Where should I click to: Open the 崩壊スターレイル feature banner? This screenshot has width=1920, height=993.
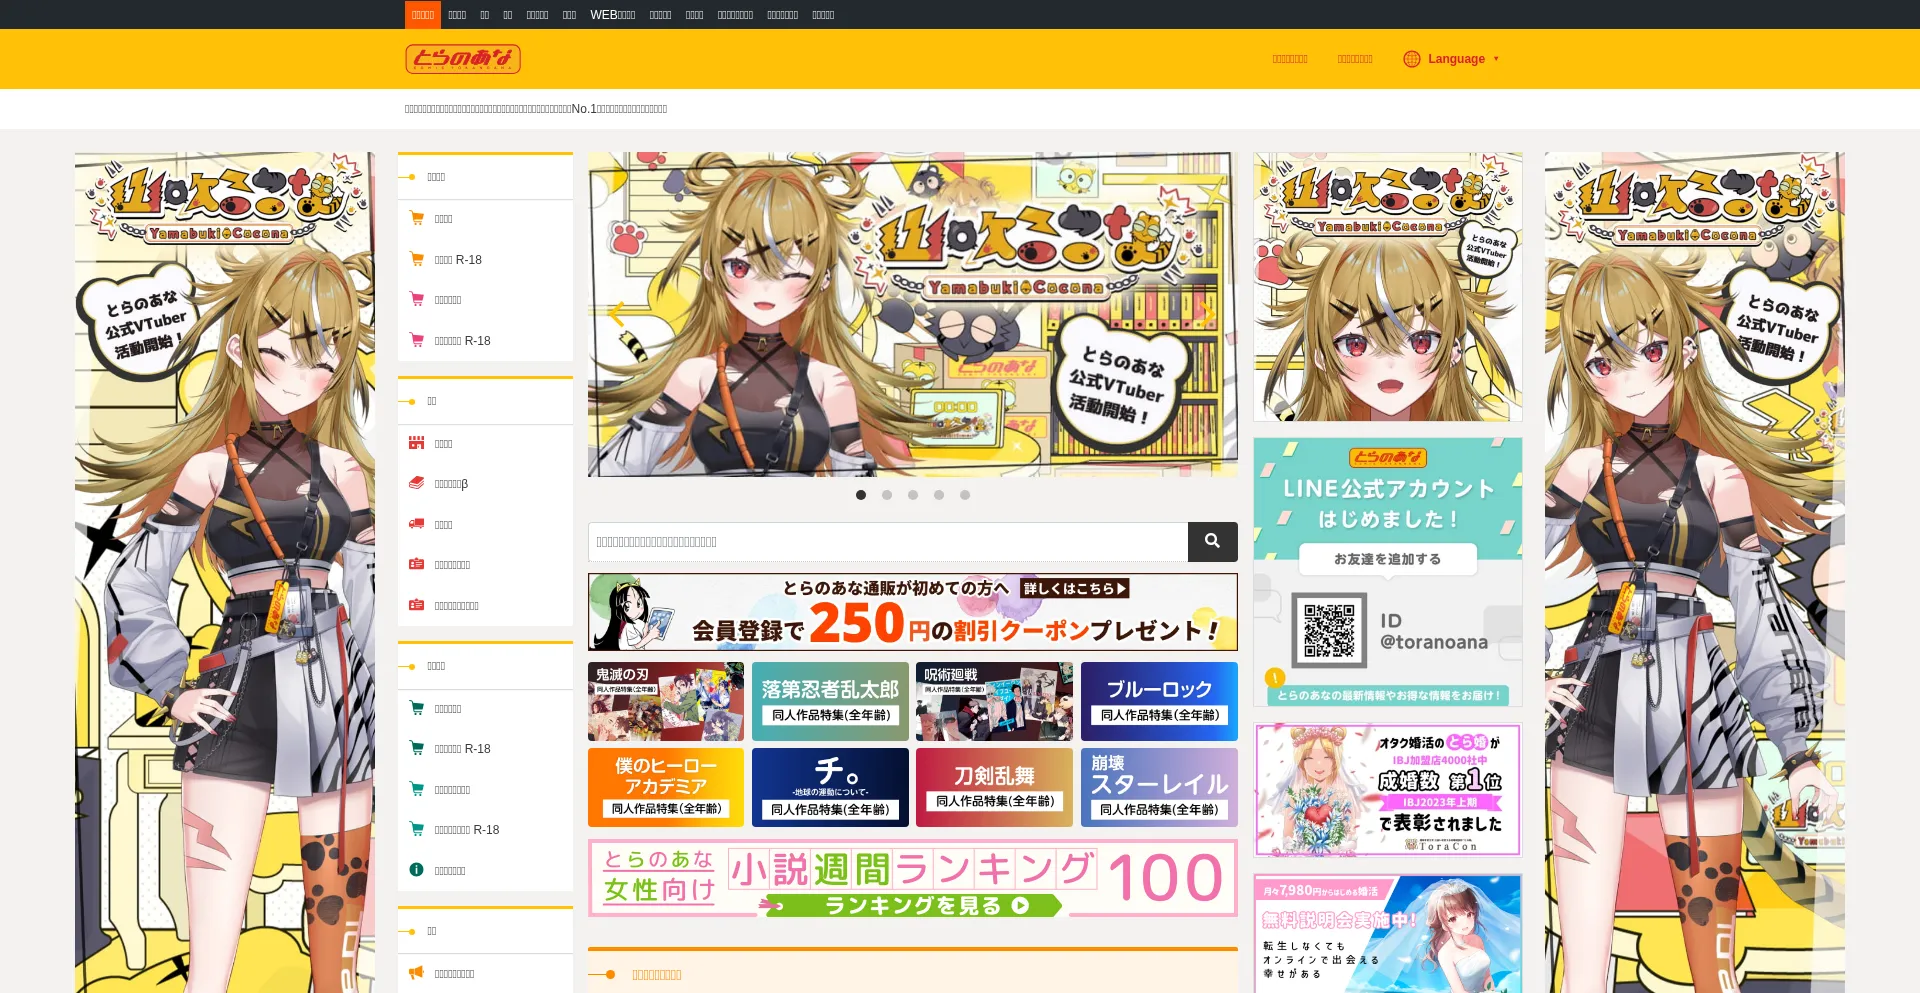[x=1159, y=787]
